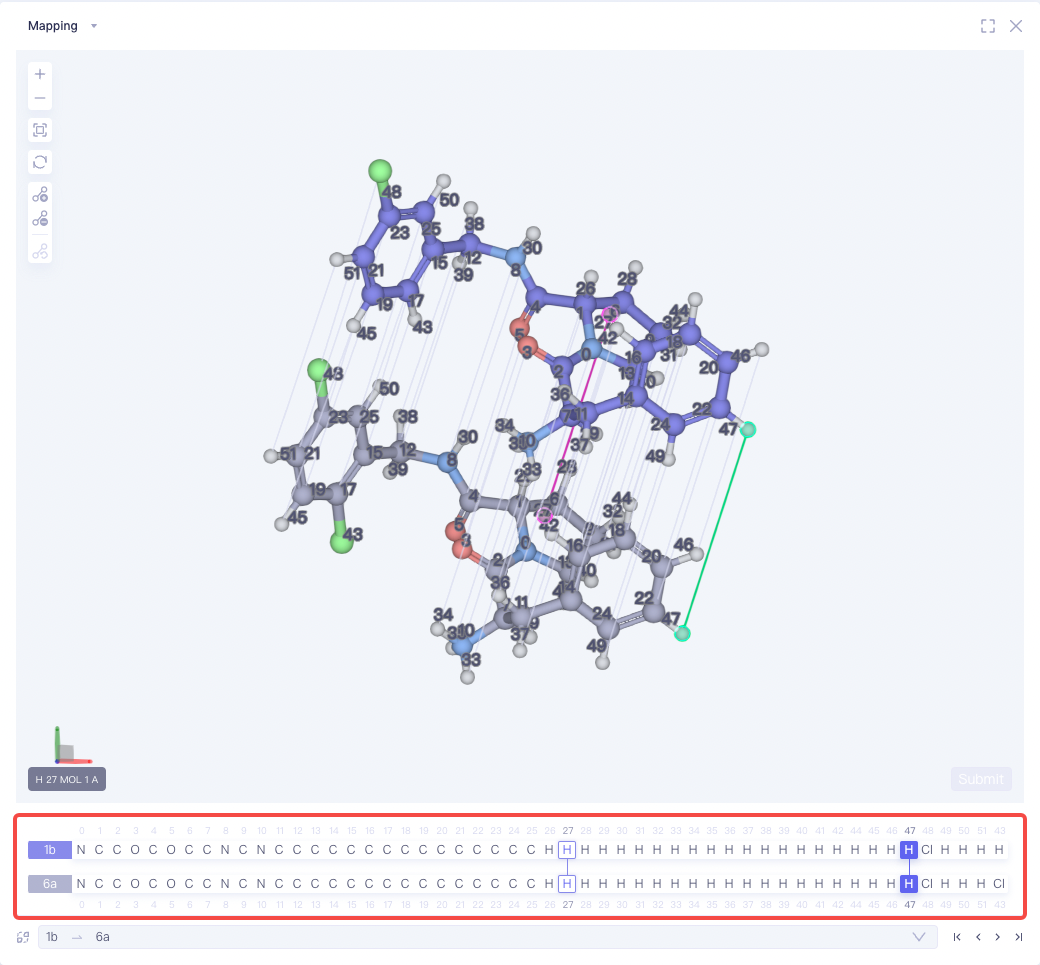Select N atom 0 in 1b row
1040x965 pixels.
click(81, 850)
